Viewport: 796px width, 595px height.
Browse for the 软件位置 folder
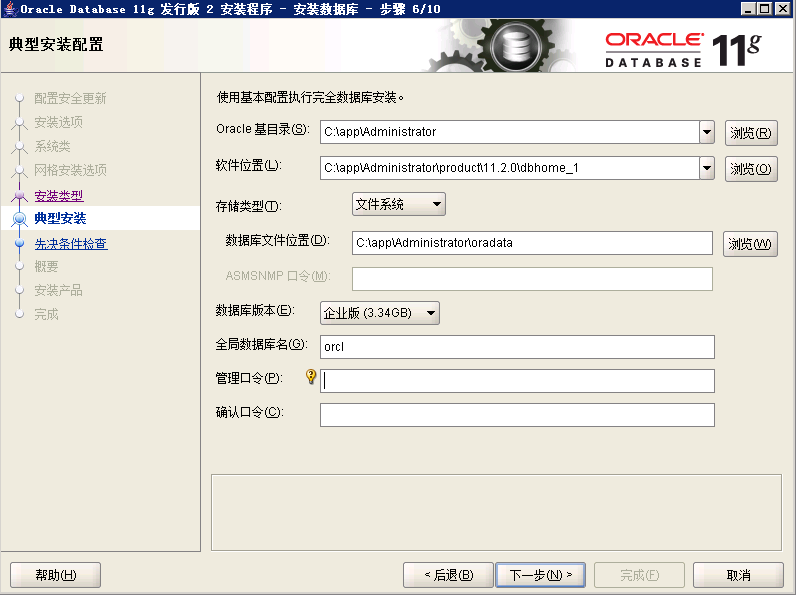coord(750,169)
